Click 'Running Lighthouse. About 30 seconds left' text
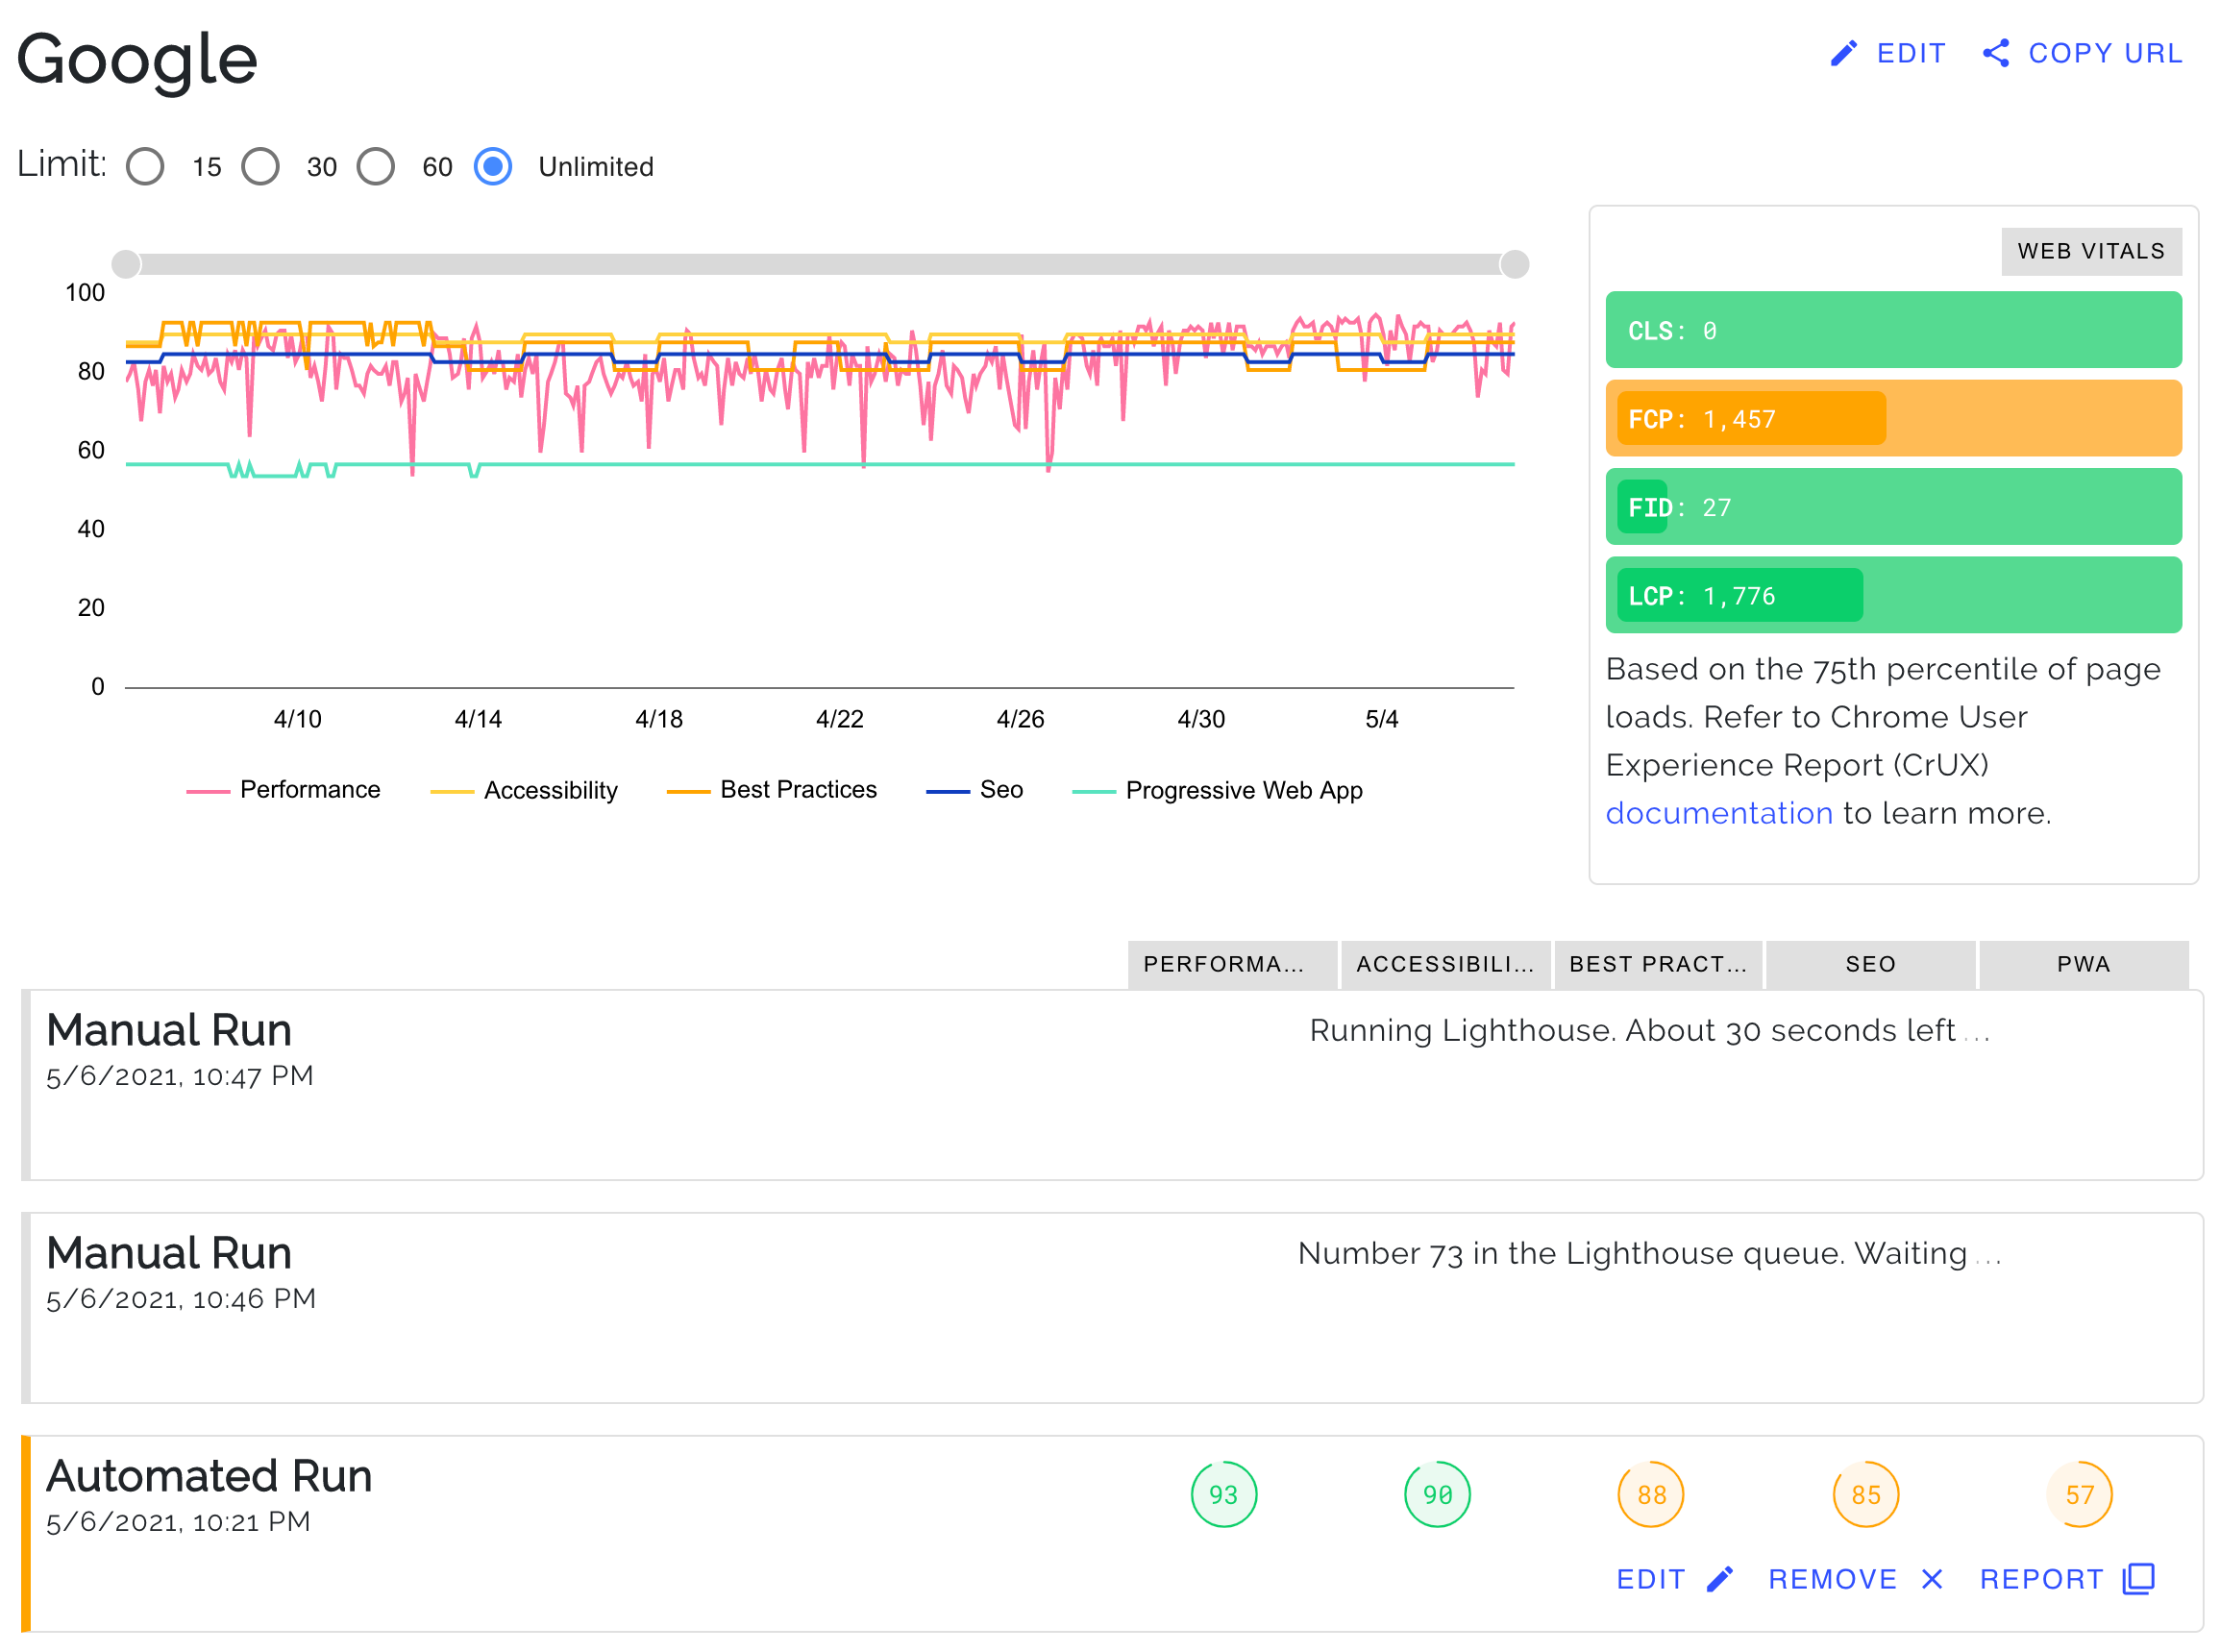 click(x=1632, y=1030)
